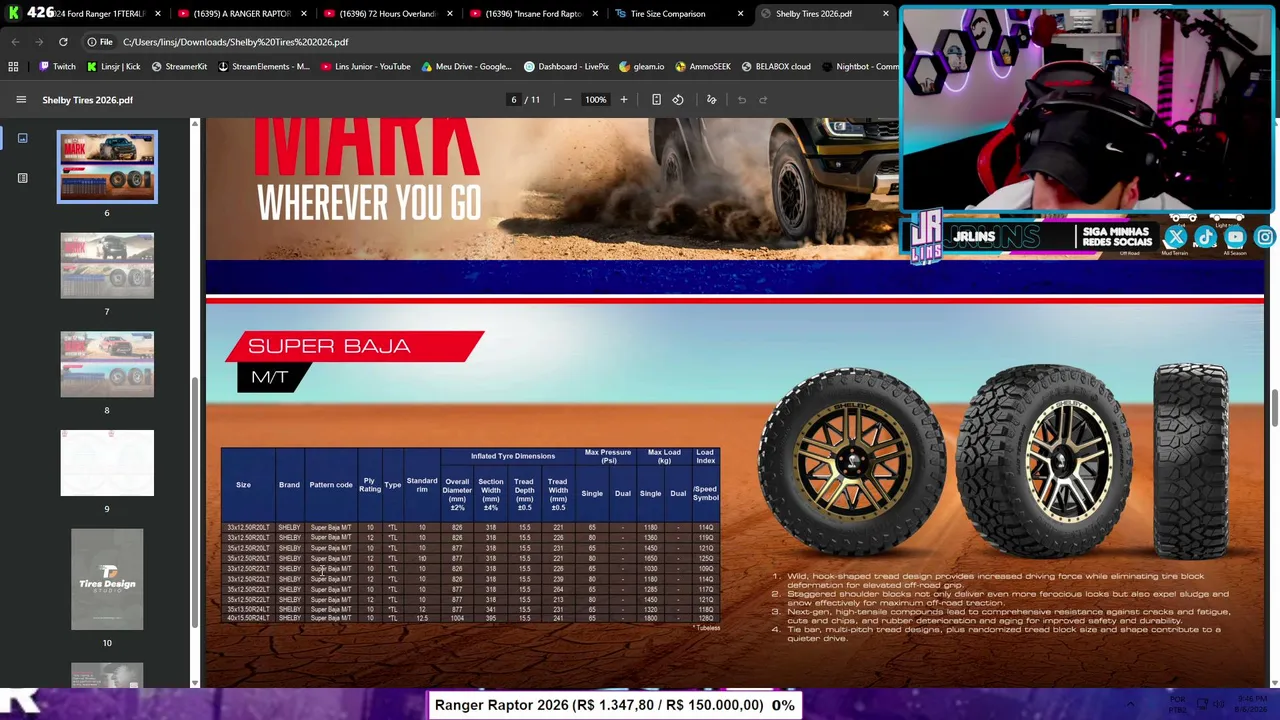Zoom out of the PDF
This screenshot has height=720, width=1280.
568,99
